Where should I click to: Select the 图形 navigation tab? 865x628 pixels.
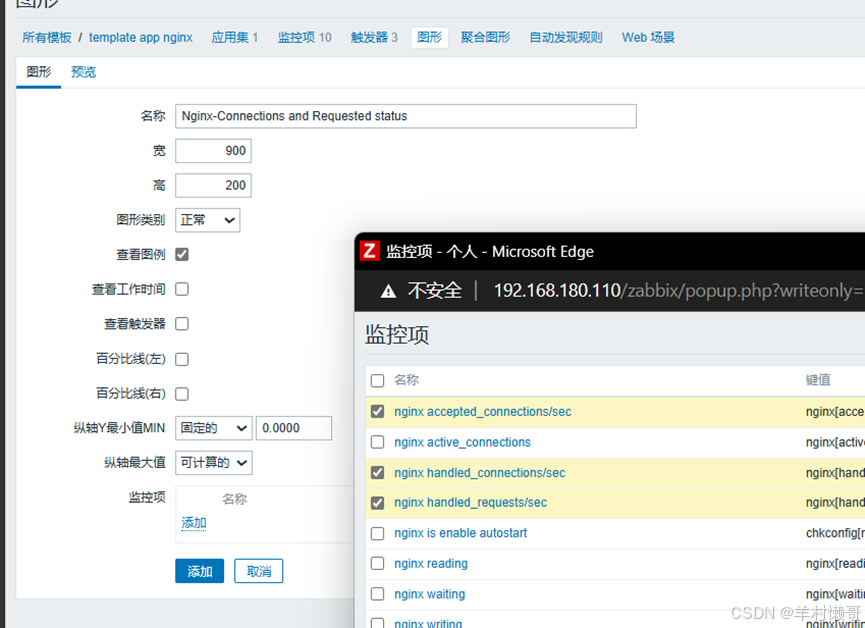click(x=429, y=38)
